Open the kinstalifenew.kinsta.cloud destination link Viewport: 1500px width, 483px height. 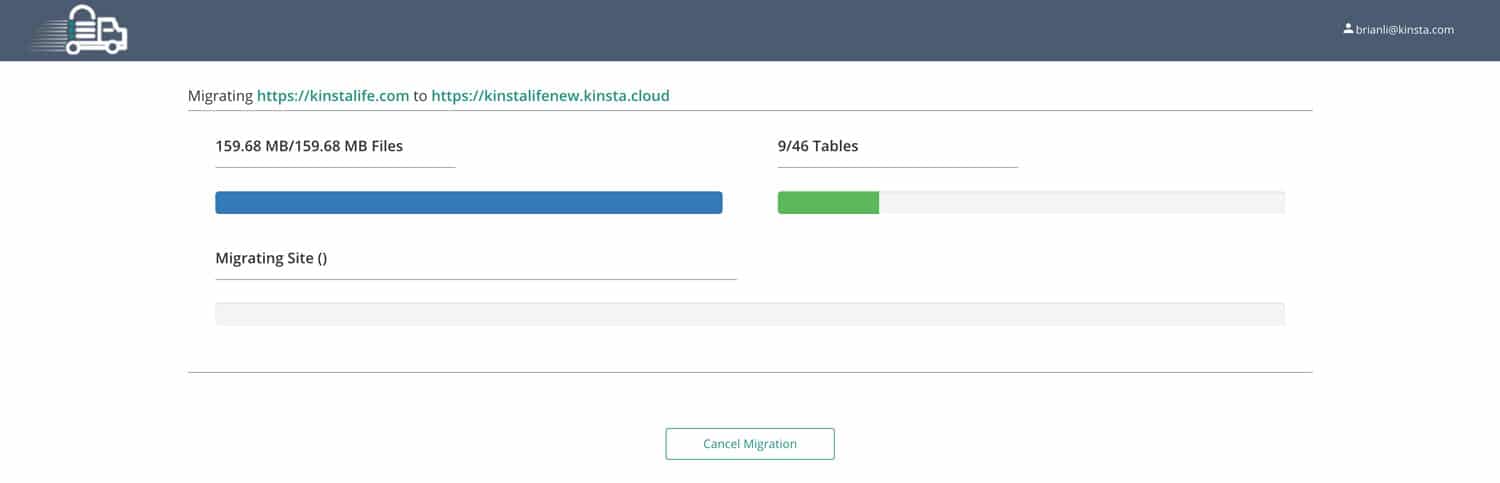(550, 96)
